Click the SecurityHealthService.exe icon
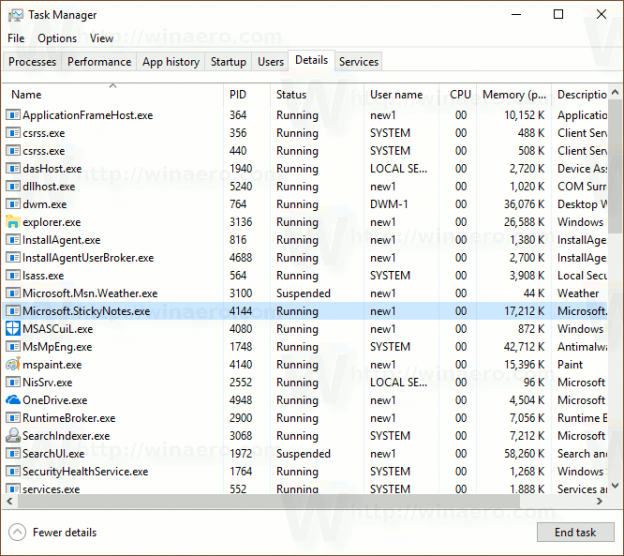The height and width of the screenshot is (556, 624). click(13, 471)
